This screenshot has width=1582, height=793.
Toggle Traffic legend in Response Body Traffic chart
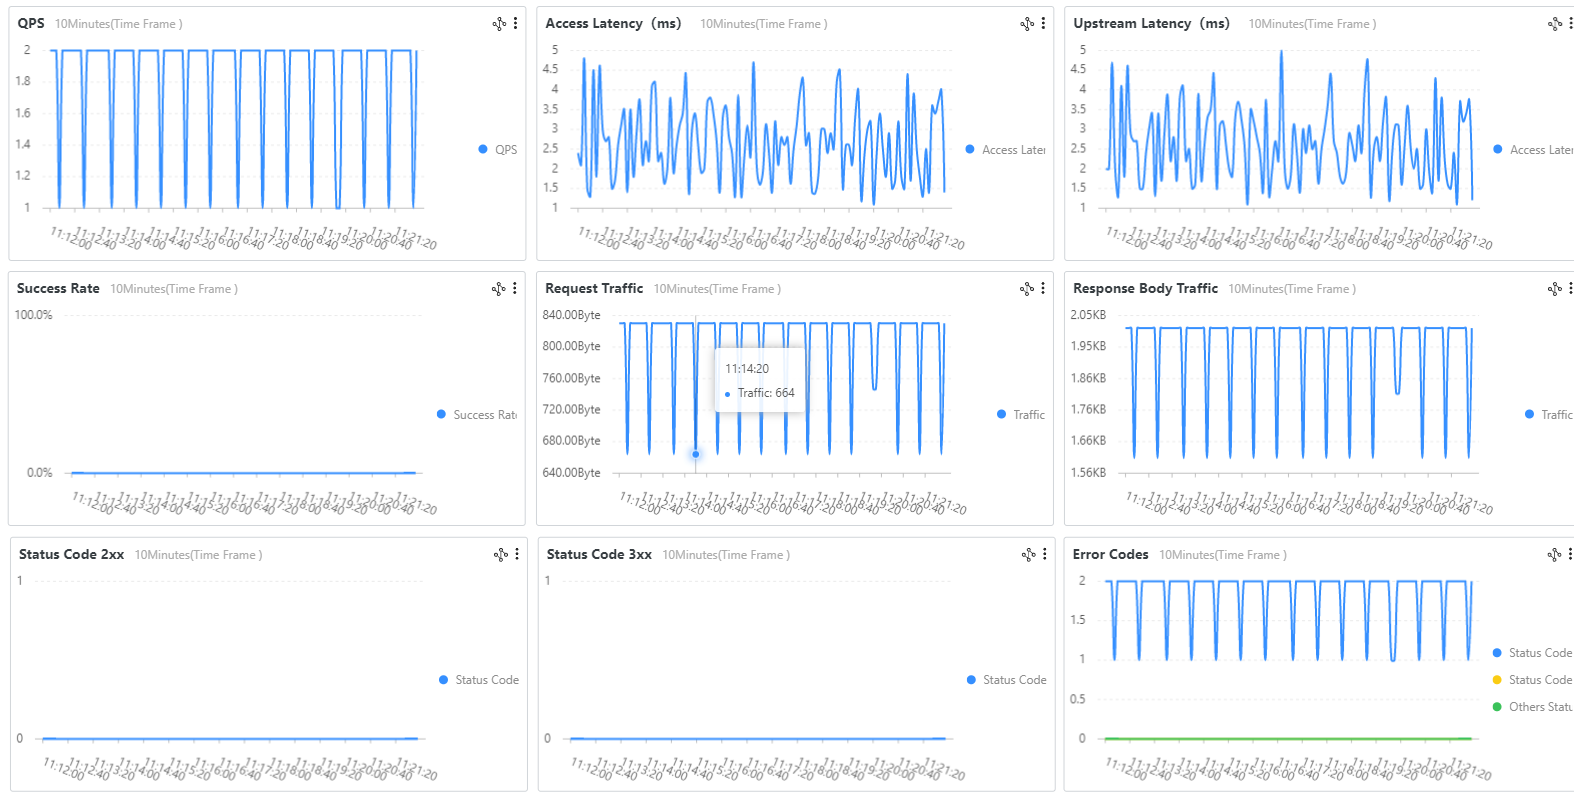[1549, 414]
